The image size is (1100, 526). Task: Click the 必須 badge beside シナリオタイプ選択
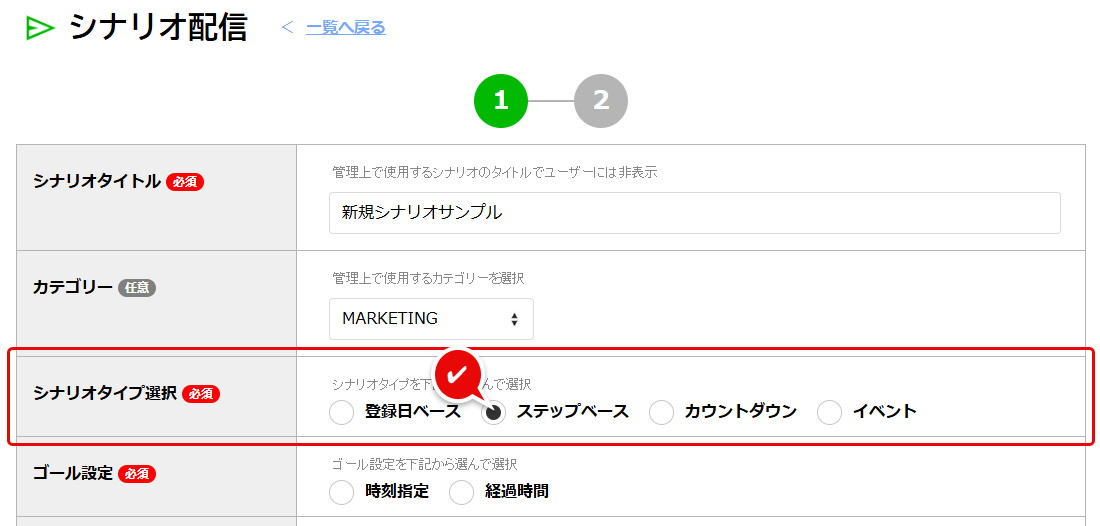201,394
